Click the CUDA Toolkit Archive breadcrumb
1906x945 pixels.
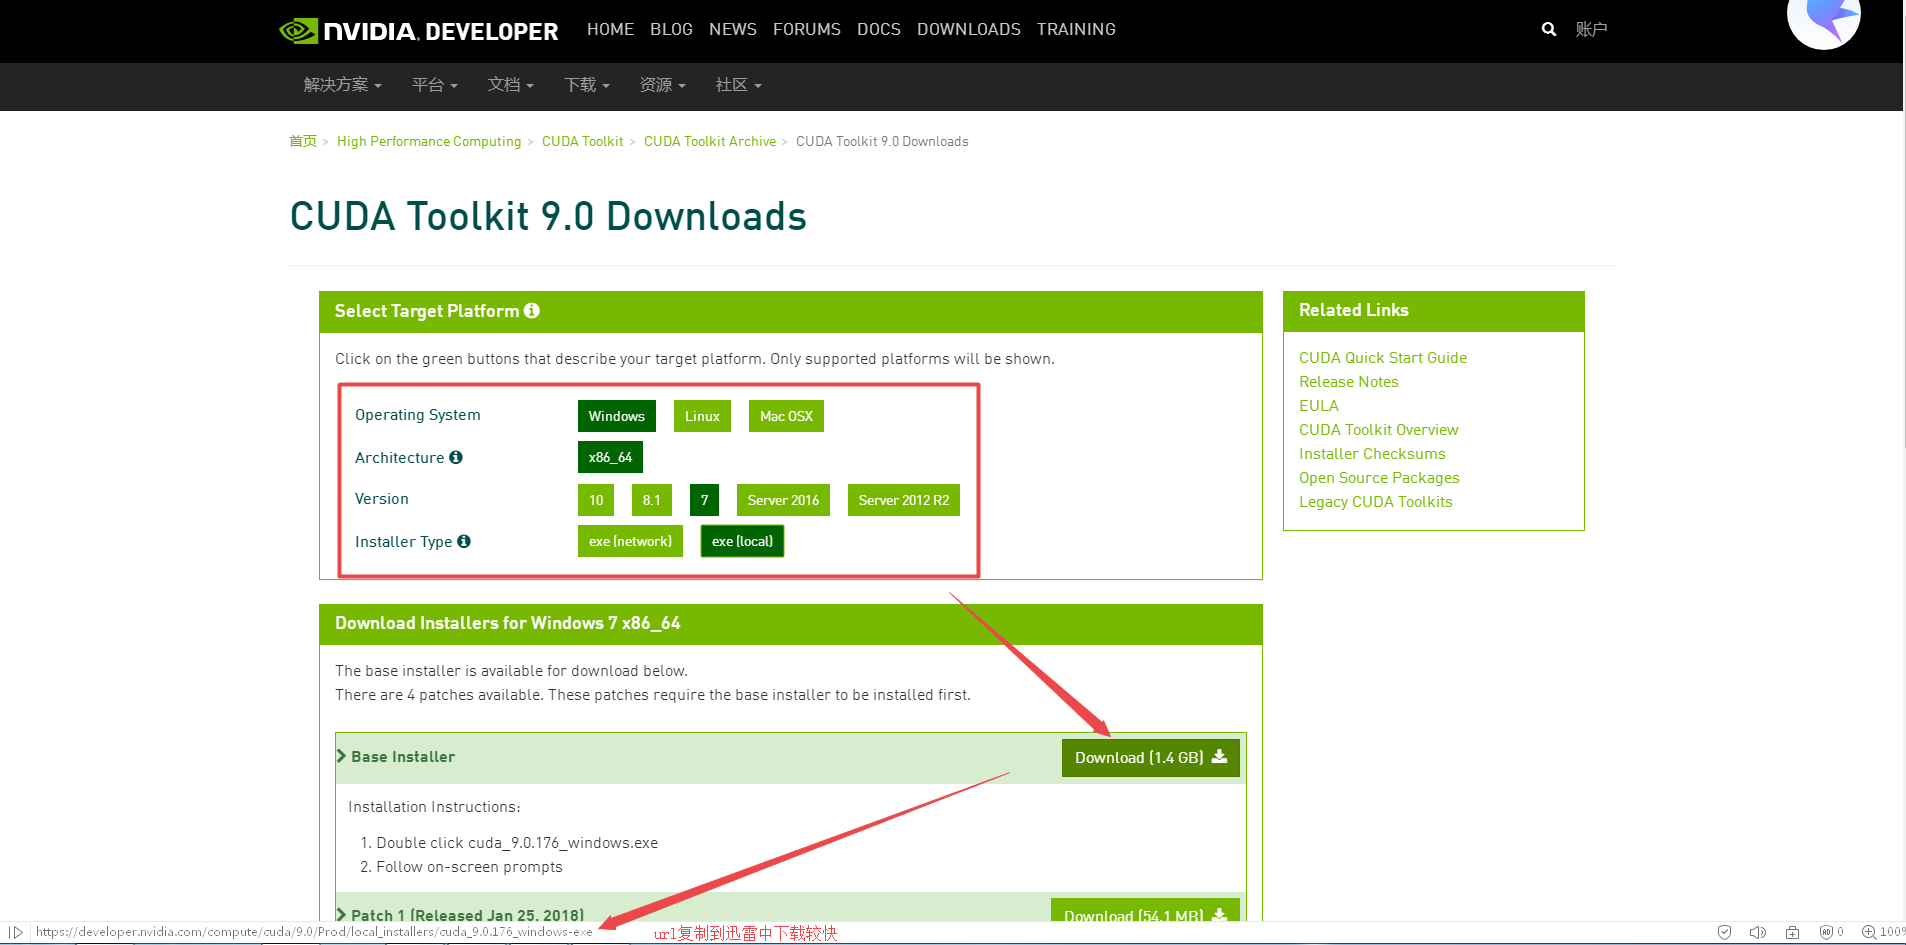tap(710, 141)
